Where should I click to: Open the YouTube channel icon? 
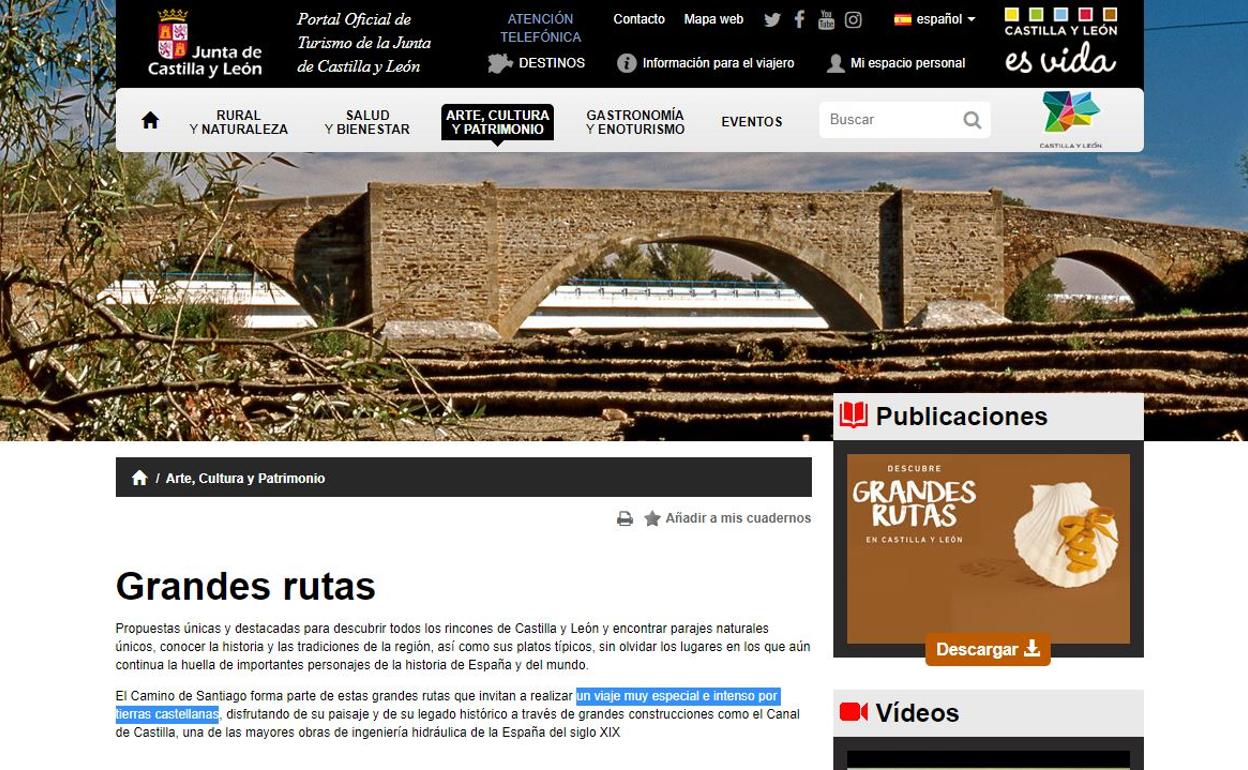coord(825,19)
